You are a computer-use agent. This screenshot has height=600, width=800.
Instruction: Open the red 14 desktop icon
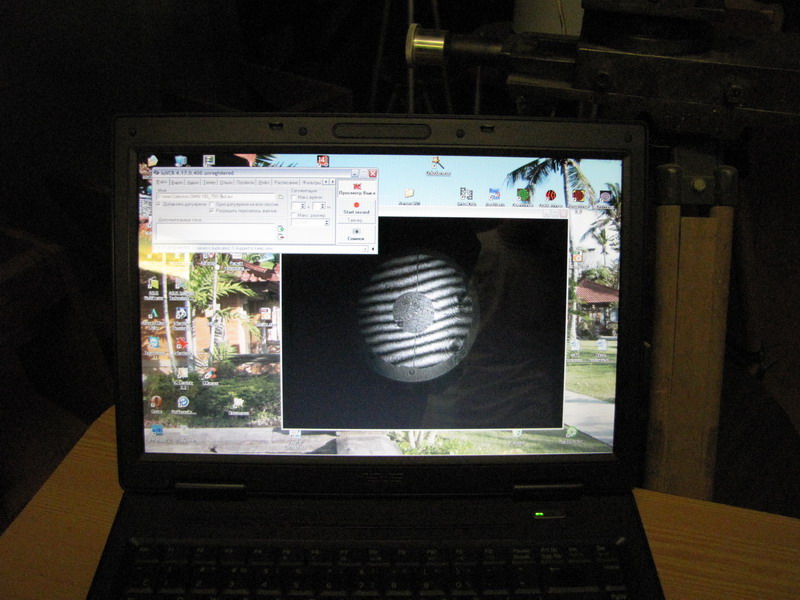point(322,161)
